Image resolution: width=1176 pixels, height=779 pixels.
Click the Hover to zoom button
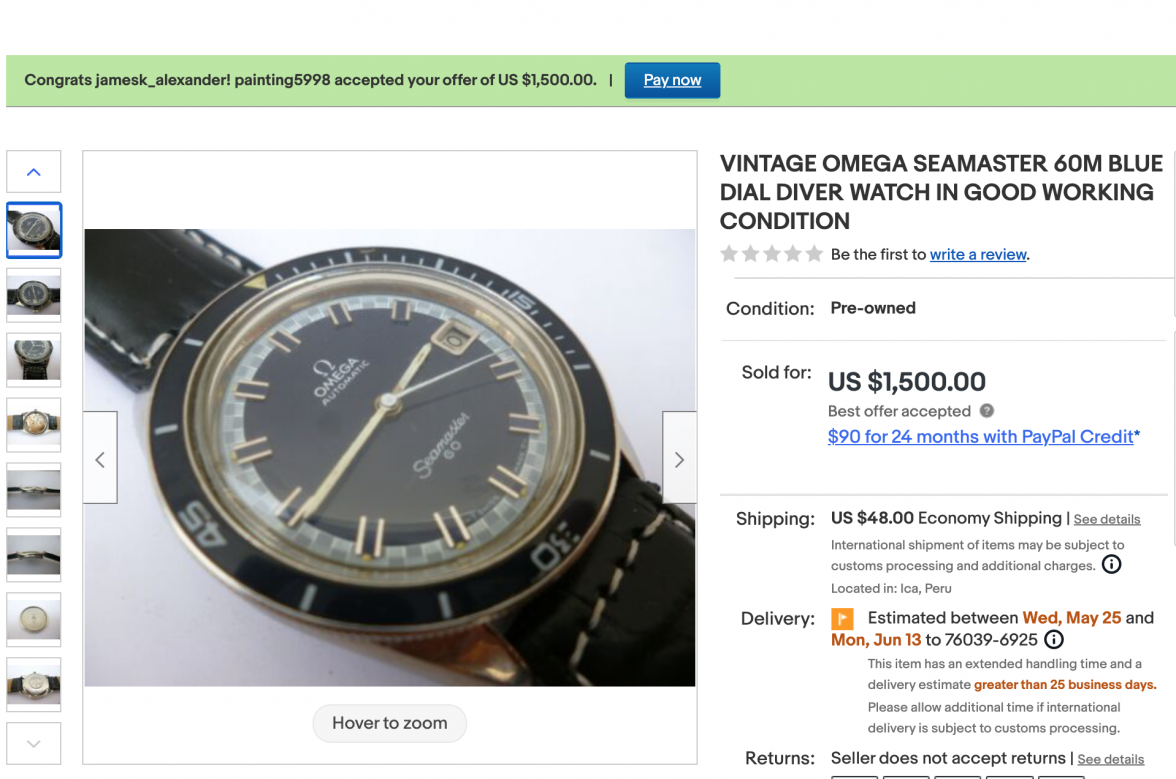click(x=389, y=723)
